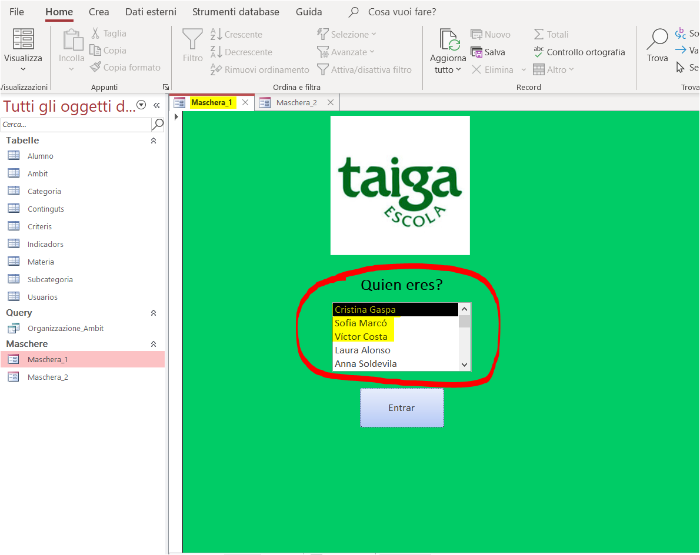Click the Cerca search field
The height and width of the screenshot is (555, 700).
[76, 124]
